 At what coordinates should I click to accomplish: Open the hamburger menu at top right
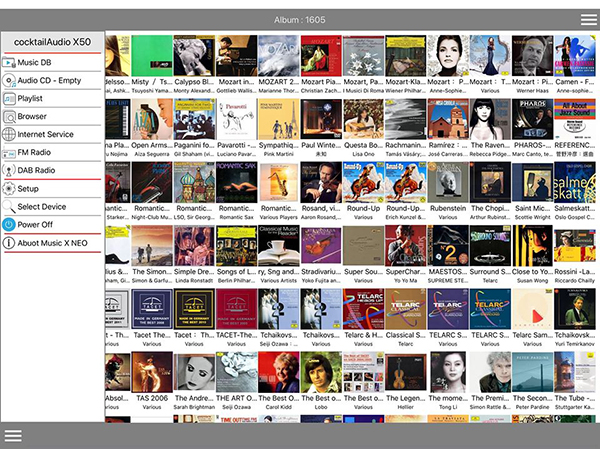click(x=589, y=20)
